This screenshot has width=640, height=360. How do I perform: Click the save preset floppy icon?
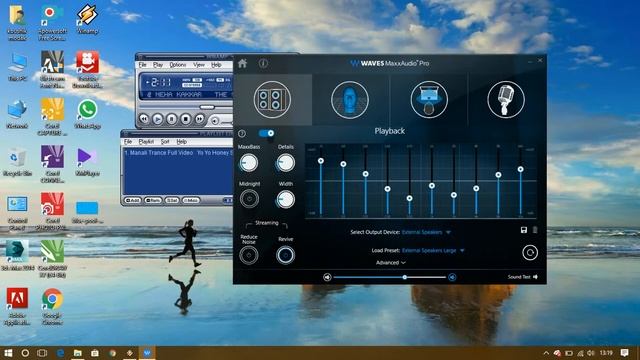click(524, 230)
